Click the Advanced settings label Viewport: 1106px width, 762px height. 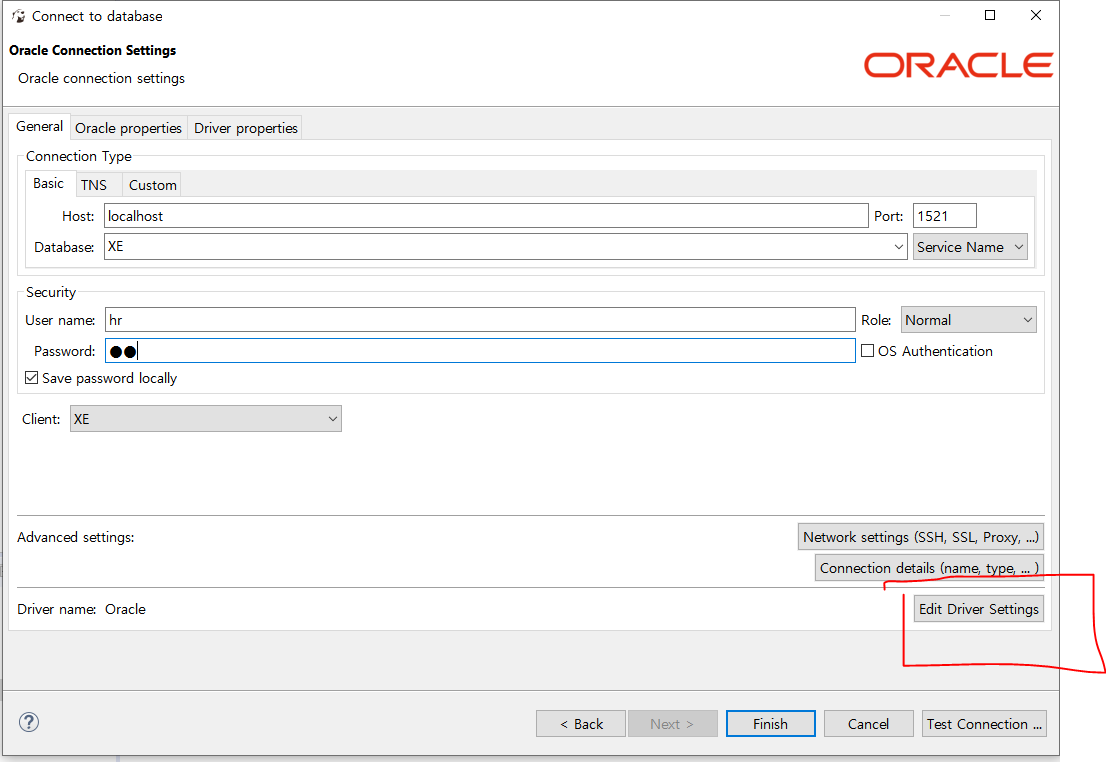click(x=75, y=537)
